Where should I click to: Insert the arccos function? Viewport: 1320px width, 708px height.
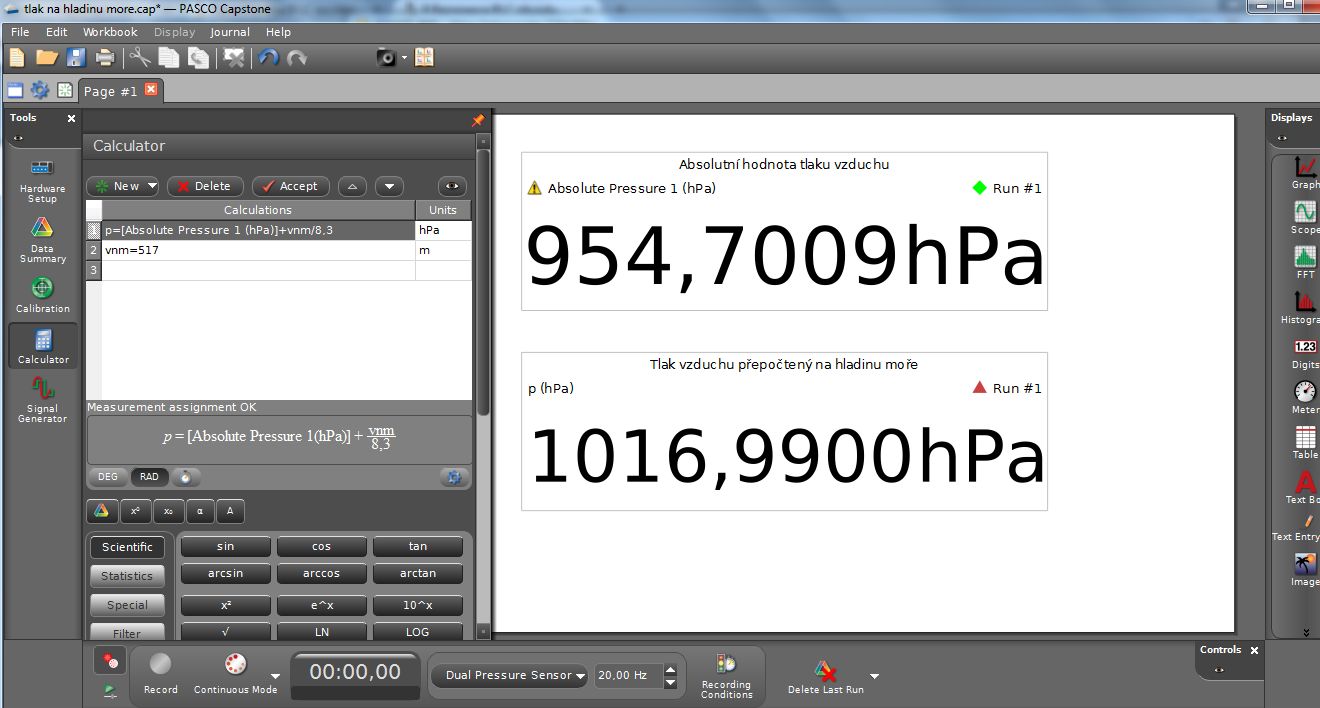(322, 574)
